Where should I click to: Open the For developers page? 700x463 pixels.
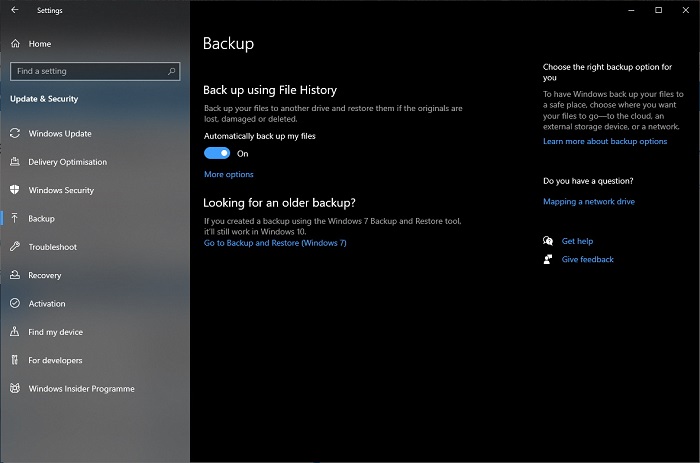55,360
